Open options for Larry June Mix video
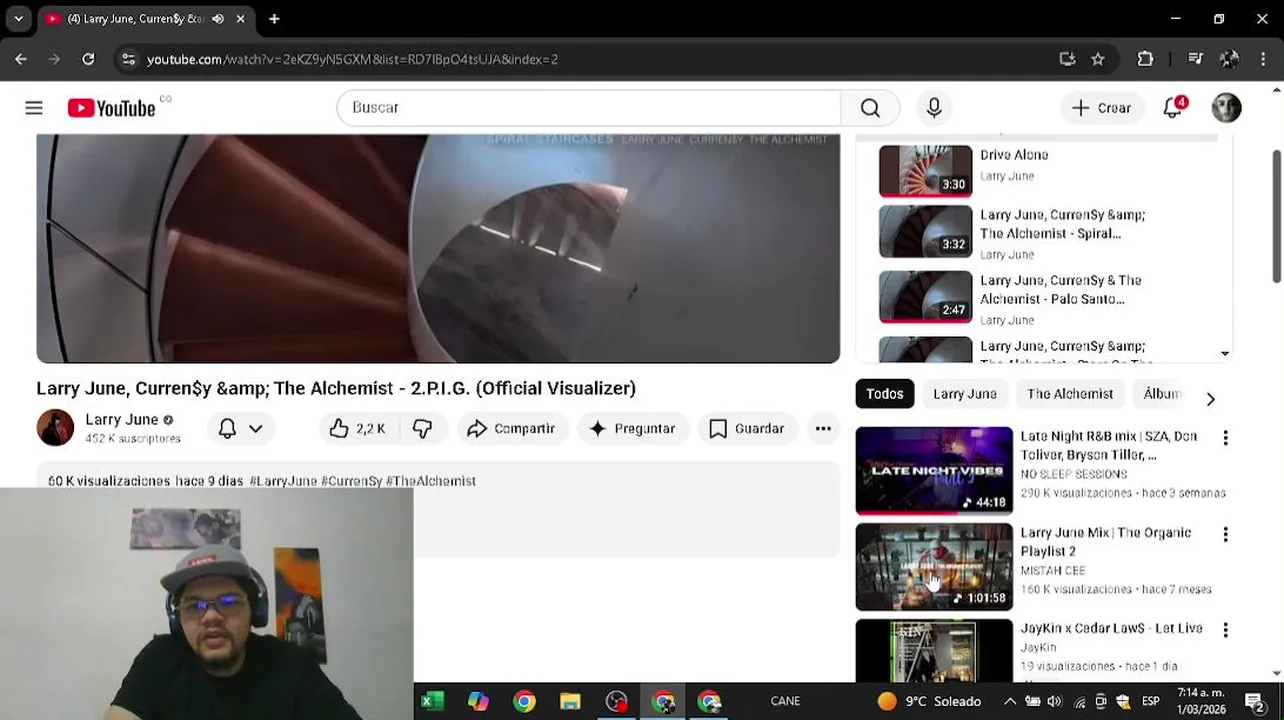1284x720 pixels. (x=1225, y=534)
